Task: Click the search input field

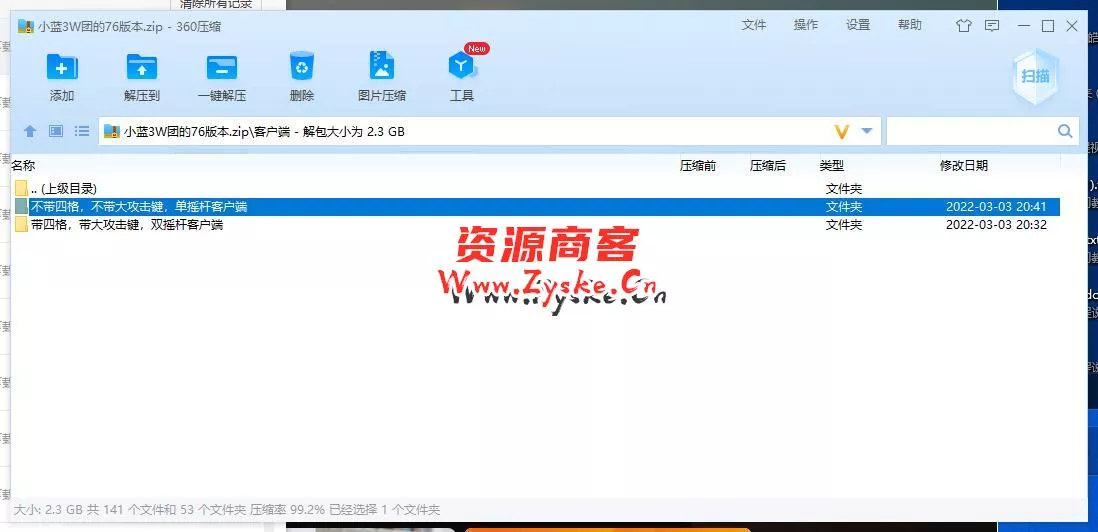Action: point(970,131)
